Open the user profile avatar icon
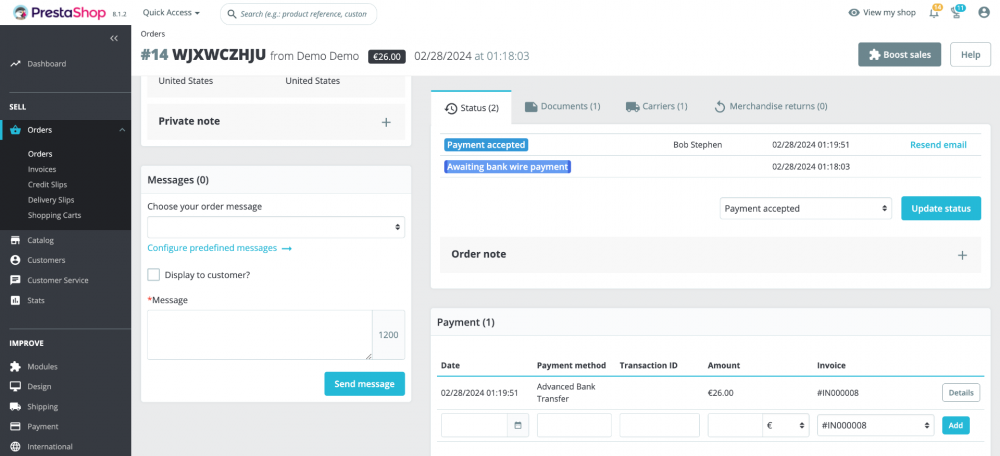The width and height of the screenshot is (1000, 456). (983, 12)
